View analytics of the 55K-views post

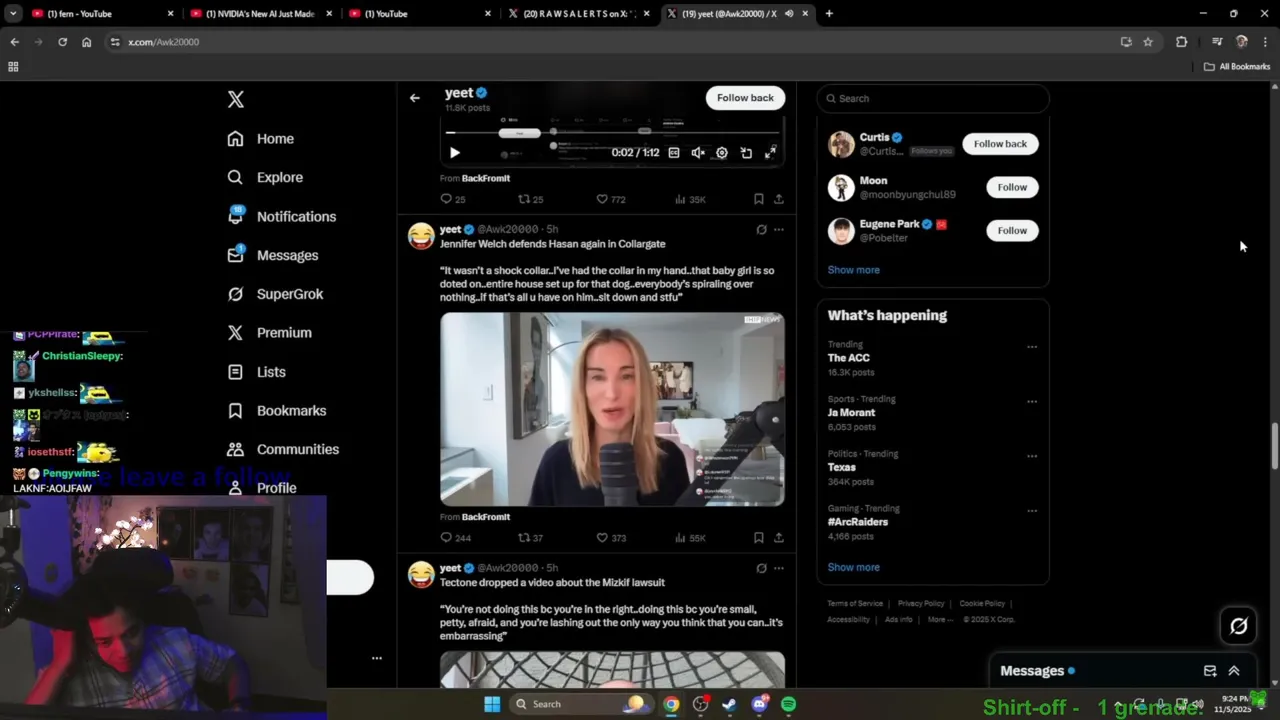690,538
